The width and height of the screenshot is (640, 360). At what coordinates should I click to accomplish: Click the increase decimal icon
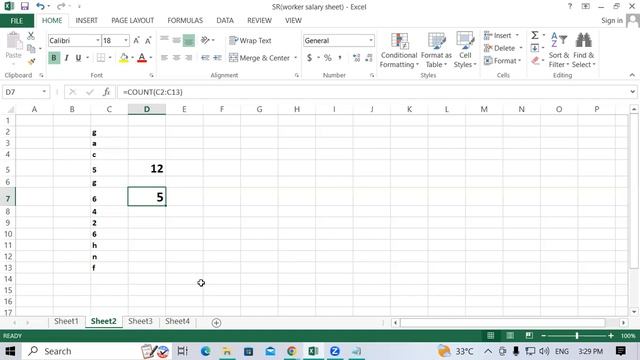356,58
